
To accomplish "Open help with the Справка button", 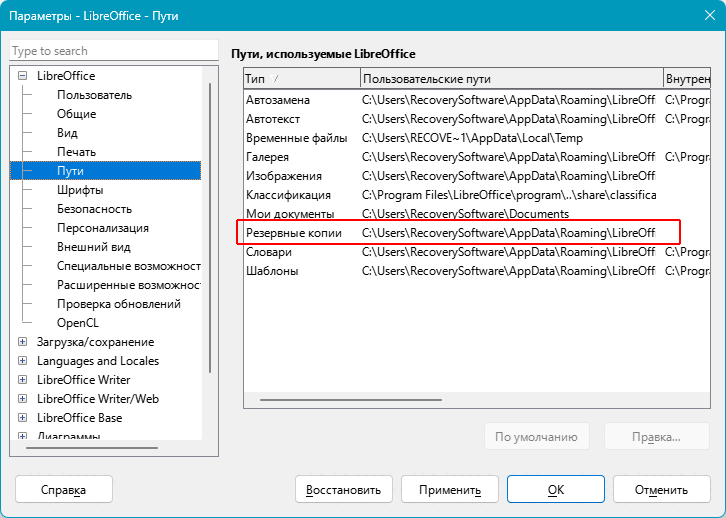I will [63, 489].
